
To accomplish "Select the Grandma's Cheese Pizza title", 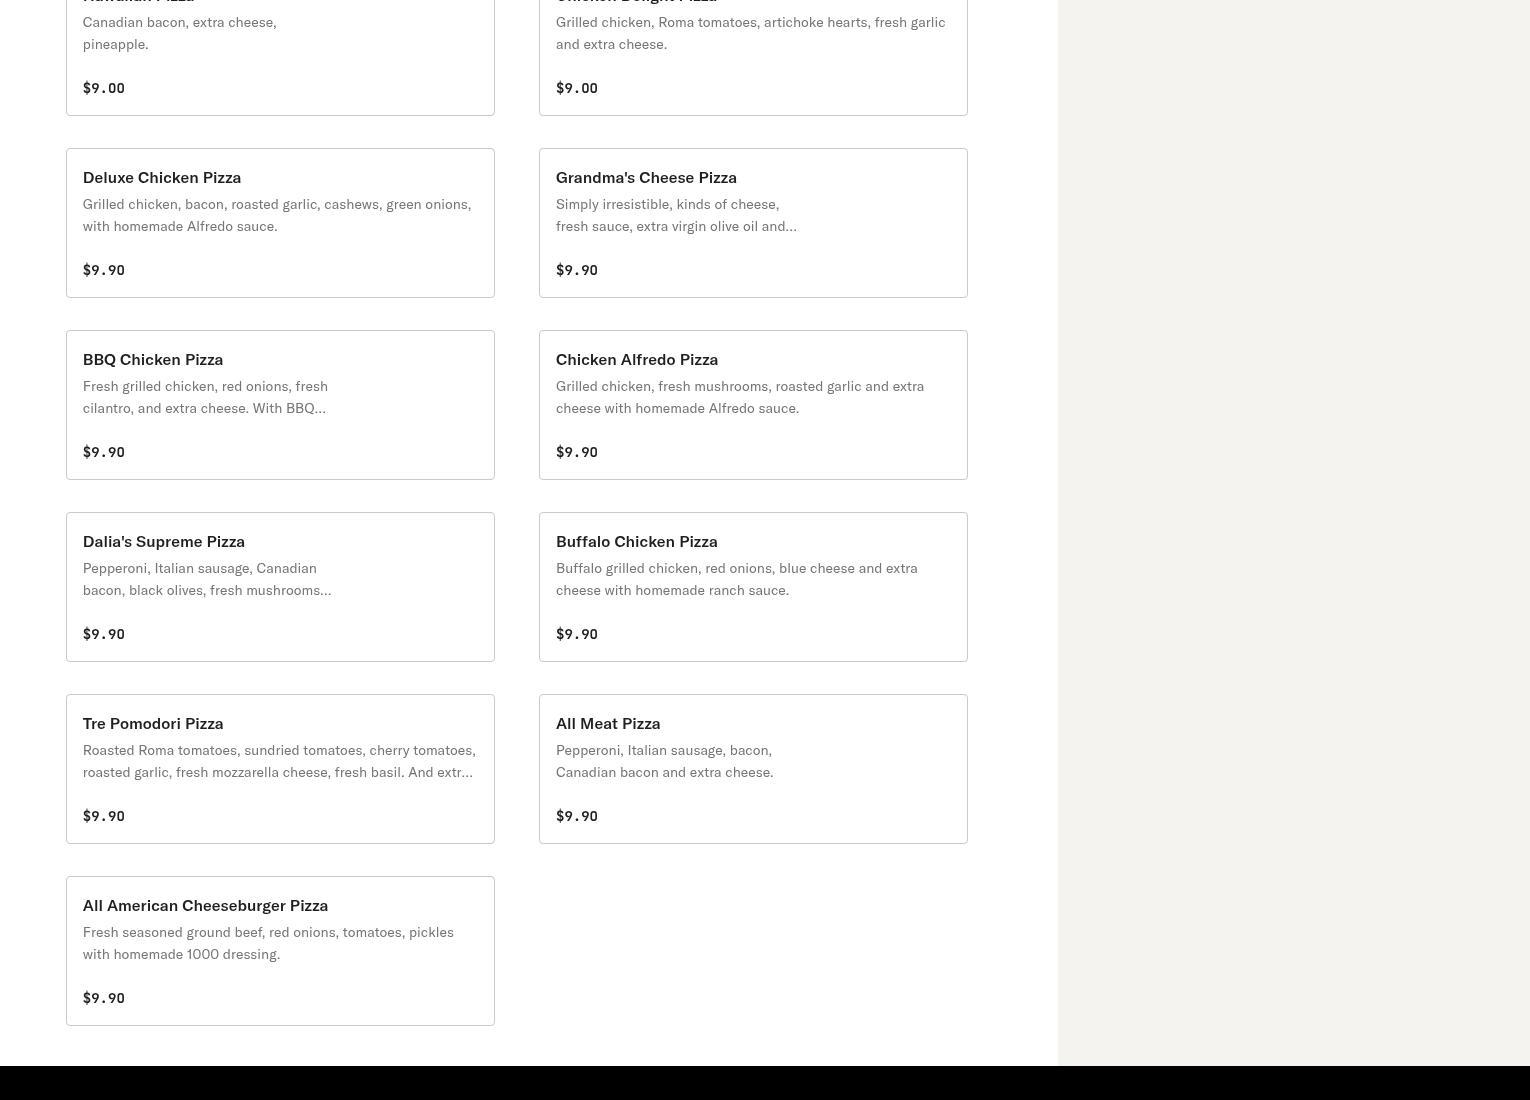I will point(646,177).
